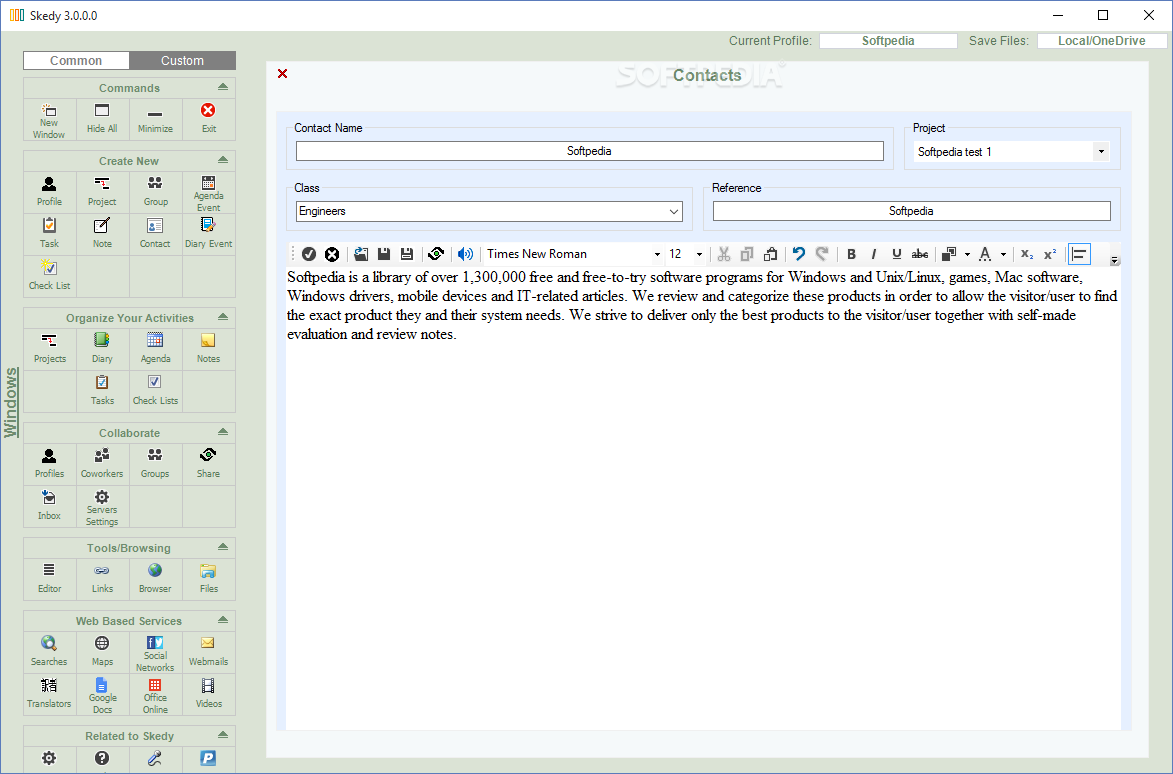Image resolution: width=1173 pixels, height=774 pixels.
Task: Click the red Exit command icon
Action: [x=208, y=120]
